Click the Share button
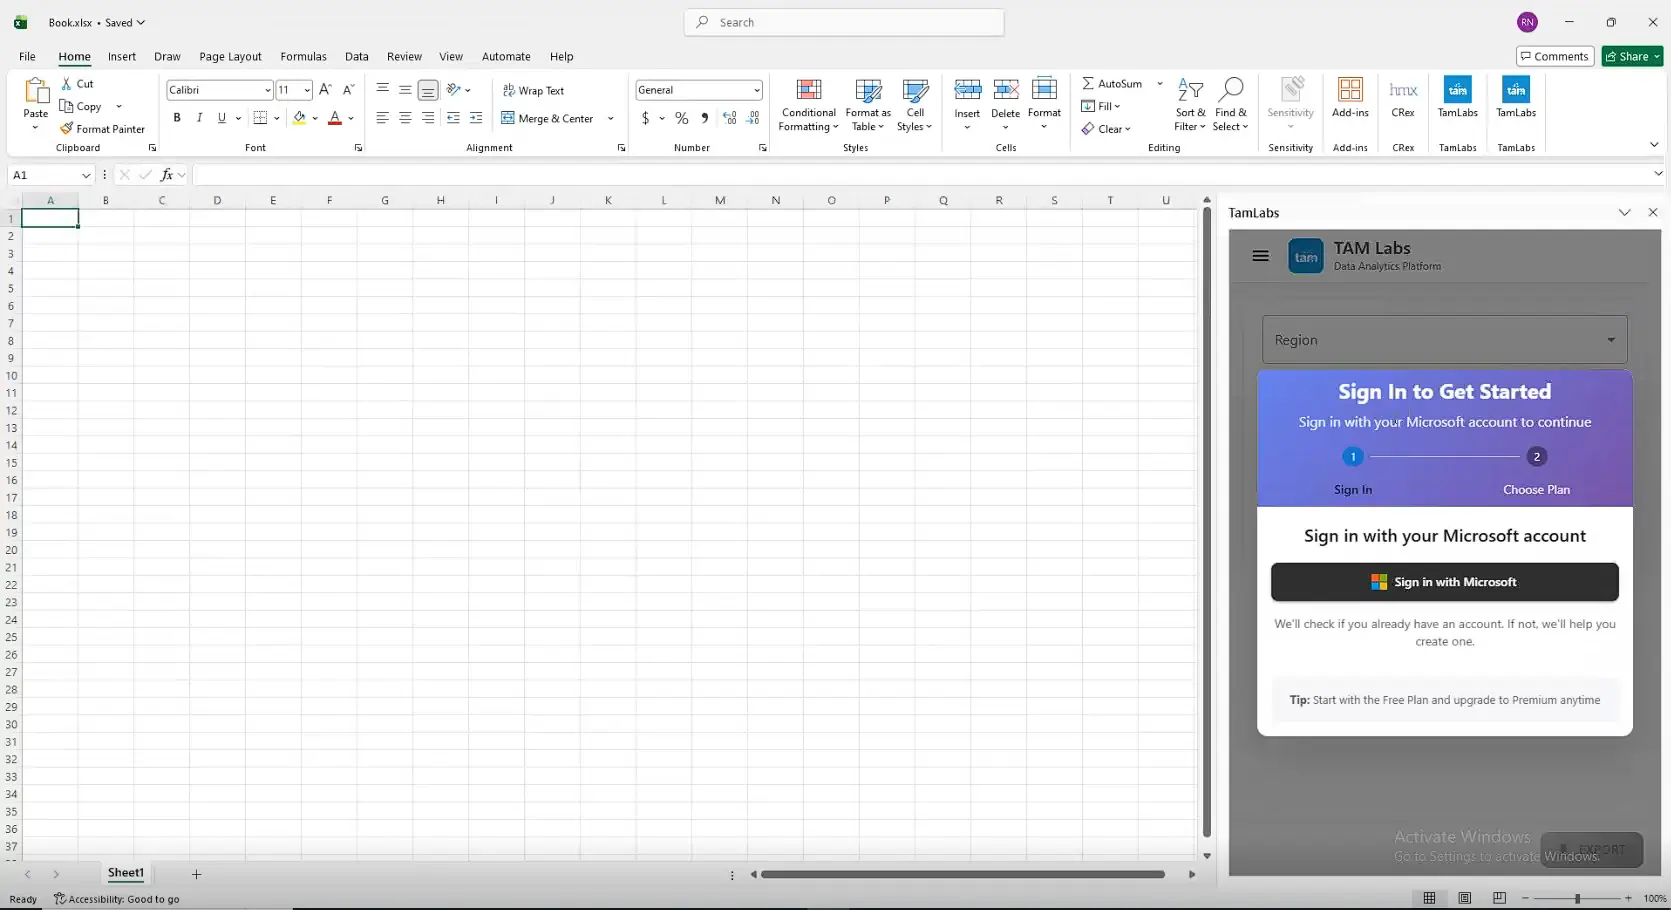The width and height of the screenshot is (1671, 910). pos(1632,56)
